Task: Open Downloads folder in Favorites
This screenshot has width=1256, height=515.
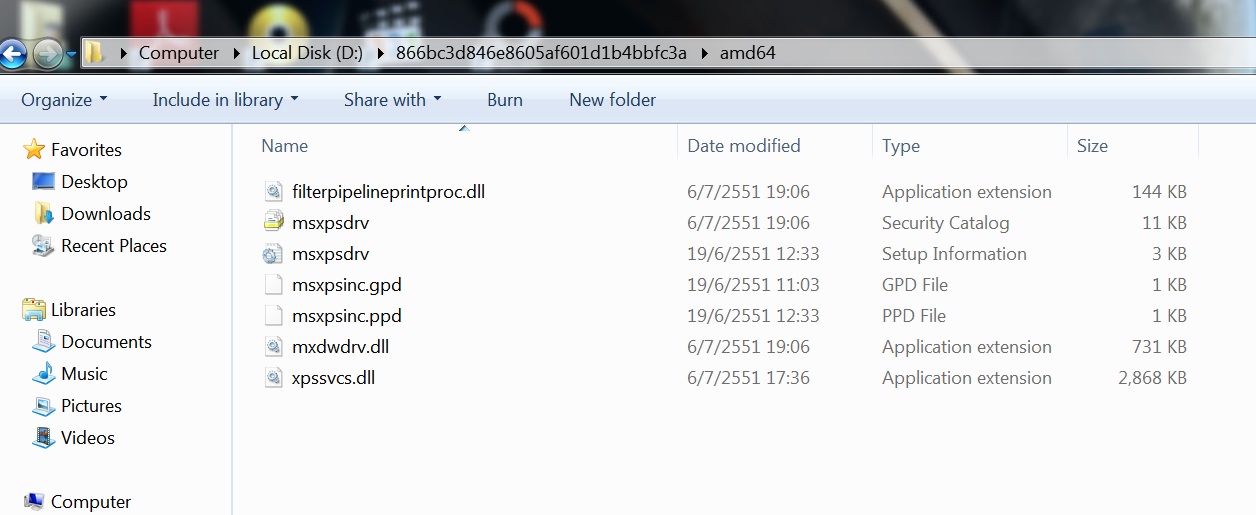Action: 105,213
